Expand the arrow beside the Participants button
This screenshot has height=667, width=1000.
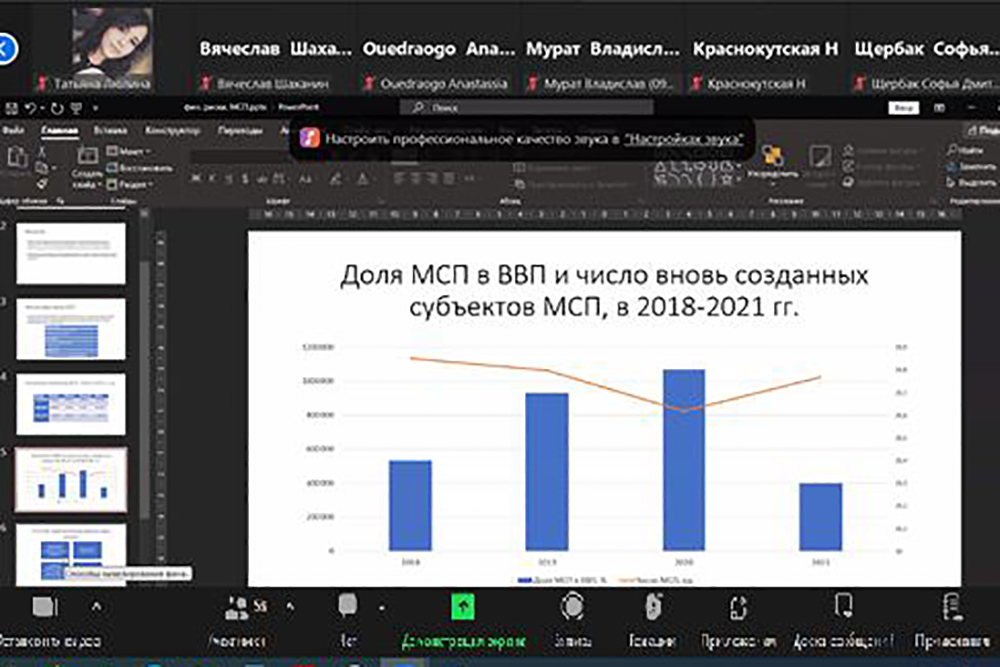(x=290, y=606)
